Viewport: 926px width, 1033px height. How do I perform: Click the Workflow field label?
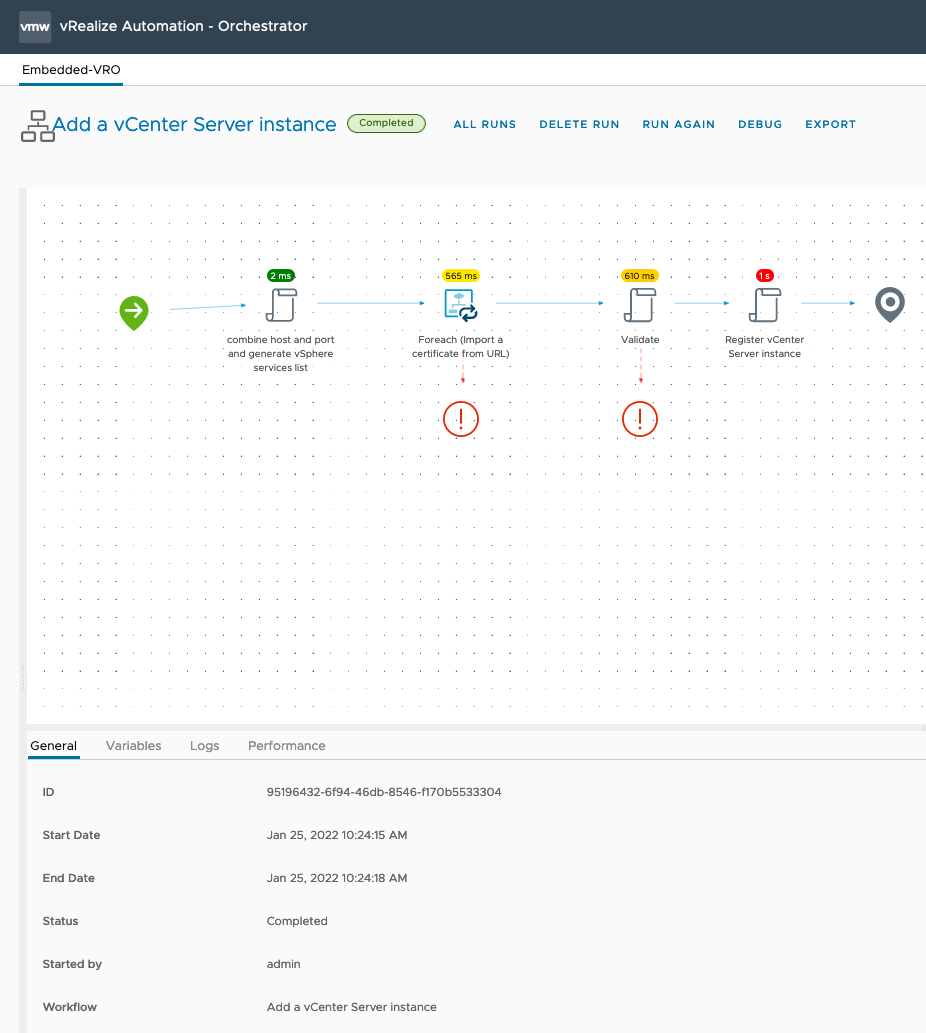(x=69, y=1007)
